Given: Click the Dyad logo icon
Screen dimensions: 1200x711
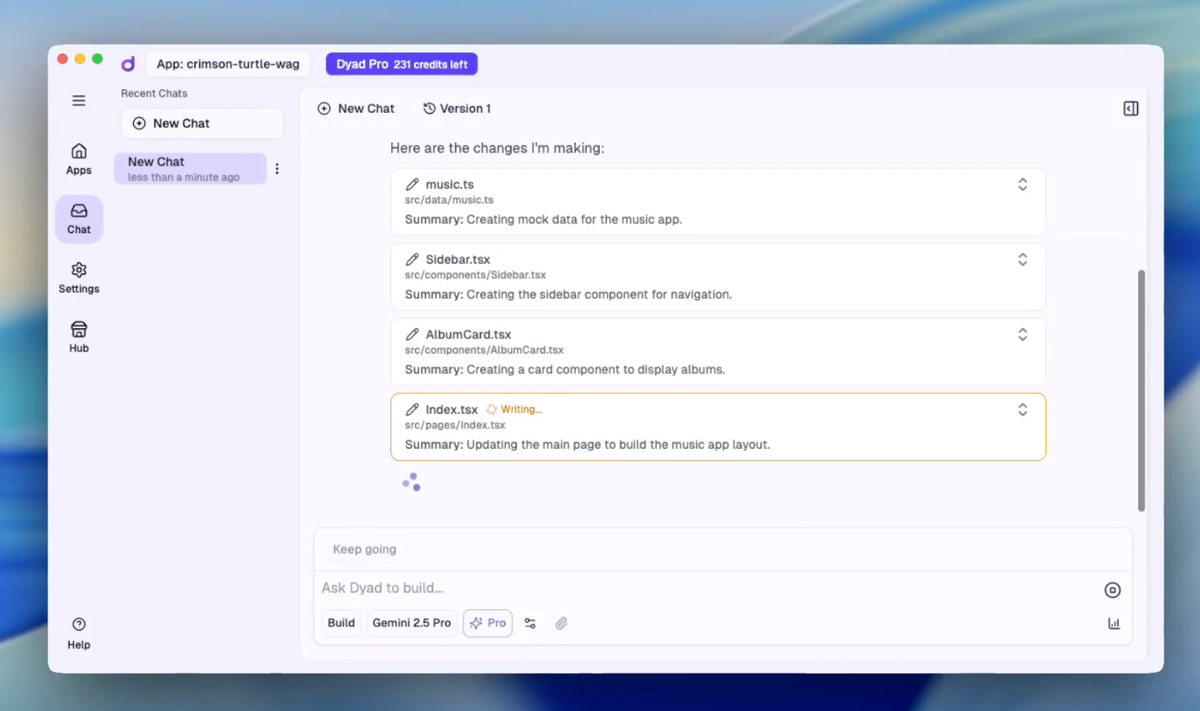Looking at the screenshot, I should point(128,64).
